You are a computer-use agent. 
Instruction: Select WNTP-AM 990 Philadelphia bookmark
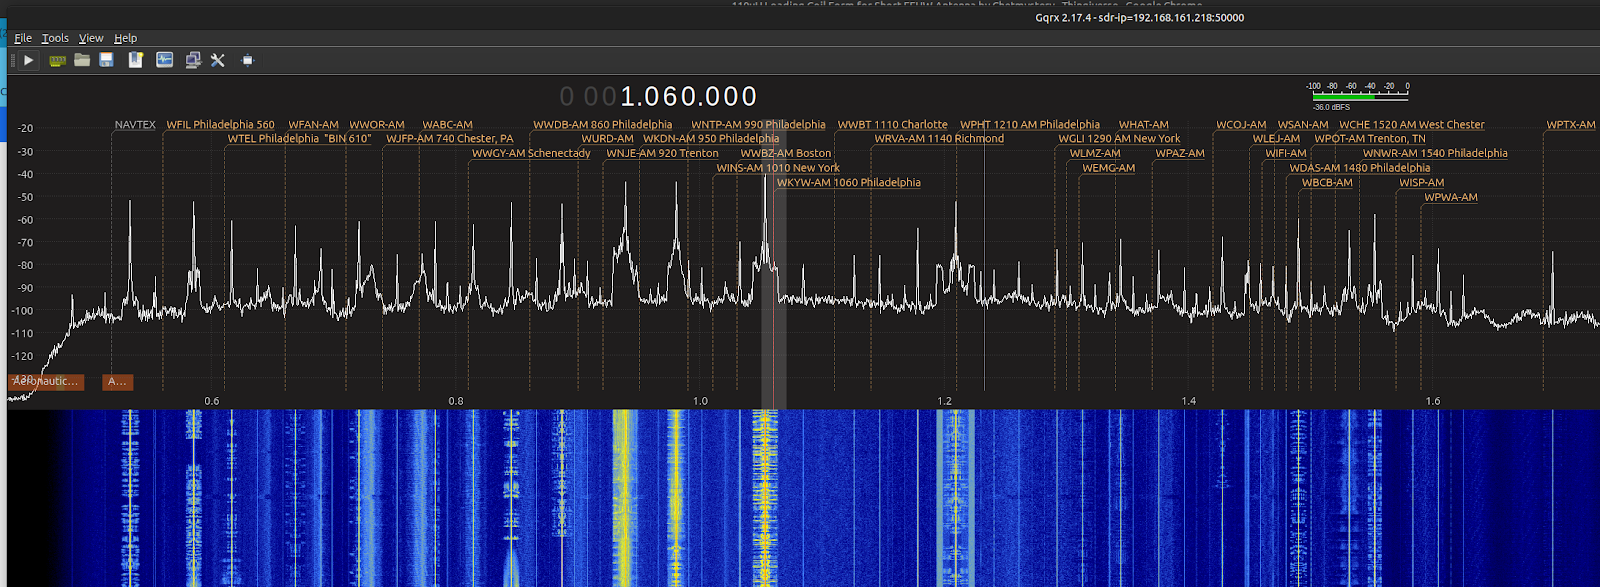[758, 125]
